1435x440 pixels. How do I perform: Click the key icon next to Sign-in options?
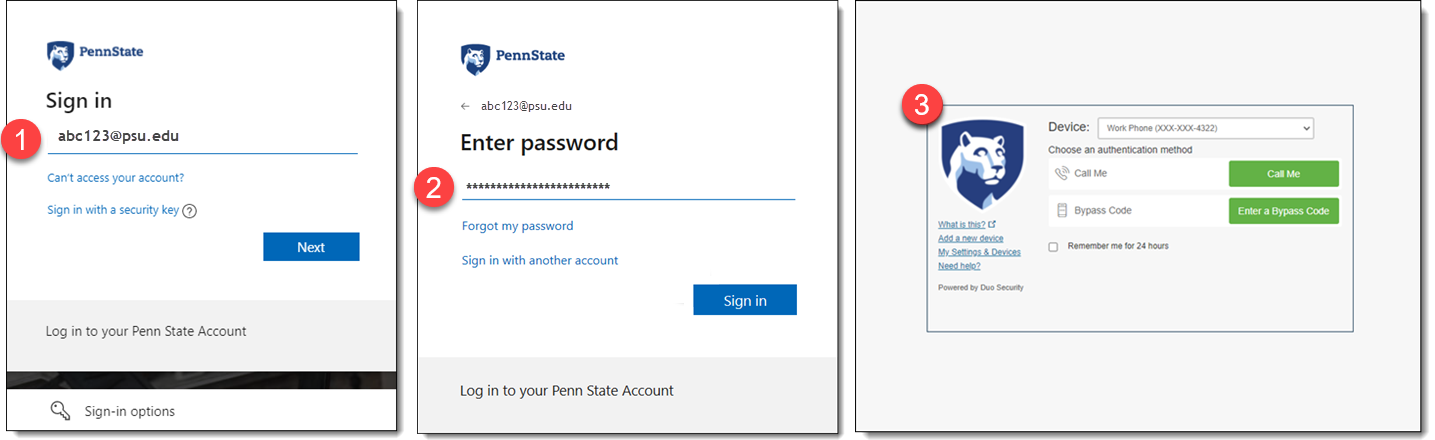(x=61, y=411)
